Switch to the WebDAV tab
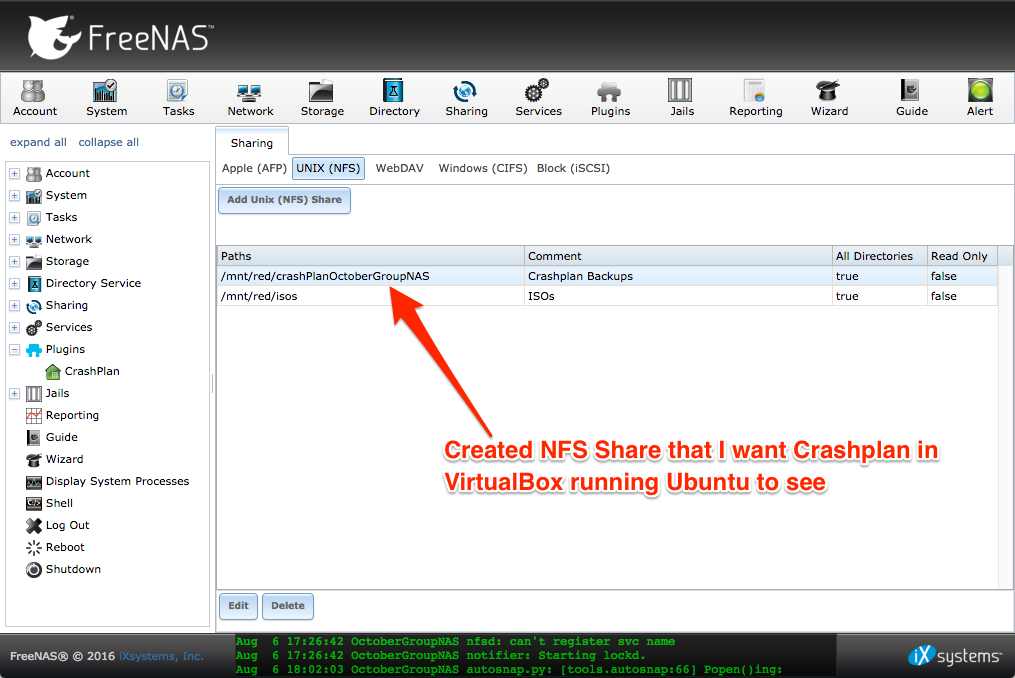Screen dimensions: 1015x678 pyautogui.click(x=399, y=168)
